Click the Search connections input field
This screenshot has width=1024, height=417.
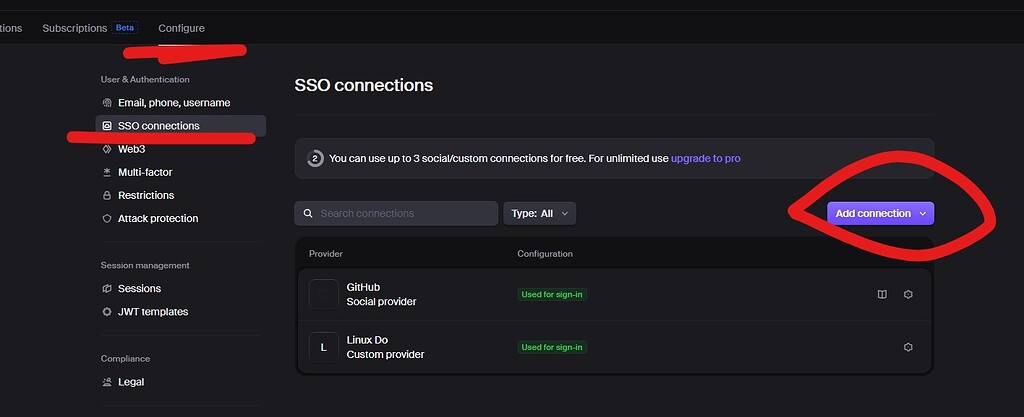point(396,213)
